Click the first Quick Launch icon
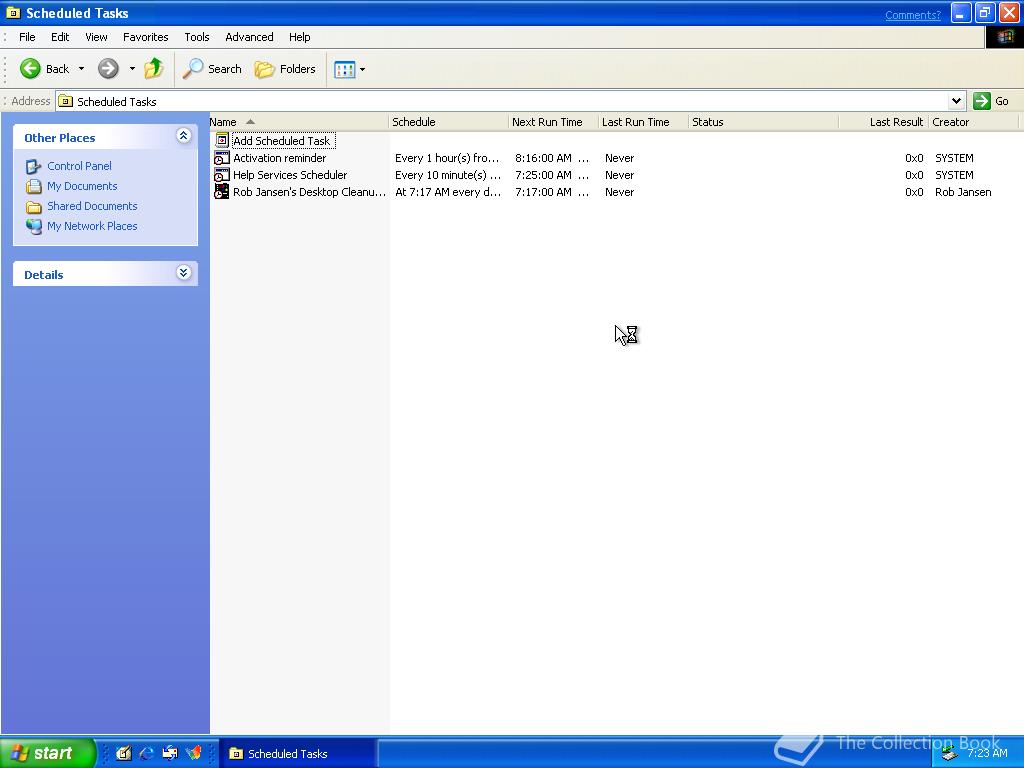This screenshot has height=768, width=1024. (x=123, y=753)
